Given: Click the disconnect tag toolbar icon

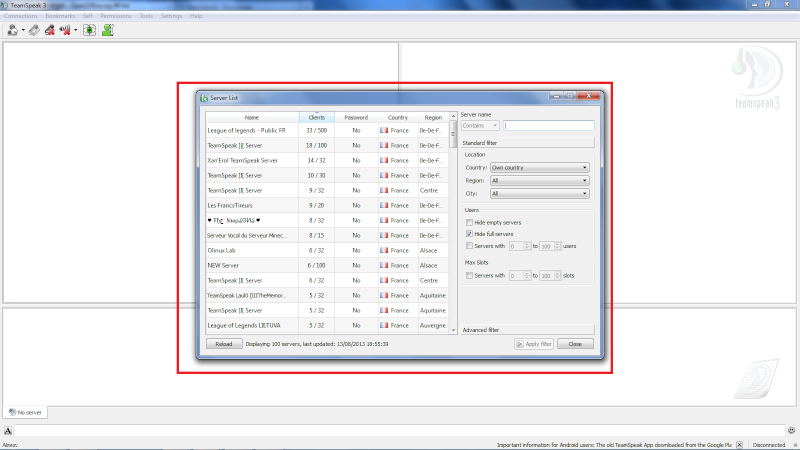Looking at the screenshot, I should coord(34,31).
